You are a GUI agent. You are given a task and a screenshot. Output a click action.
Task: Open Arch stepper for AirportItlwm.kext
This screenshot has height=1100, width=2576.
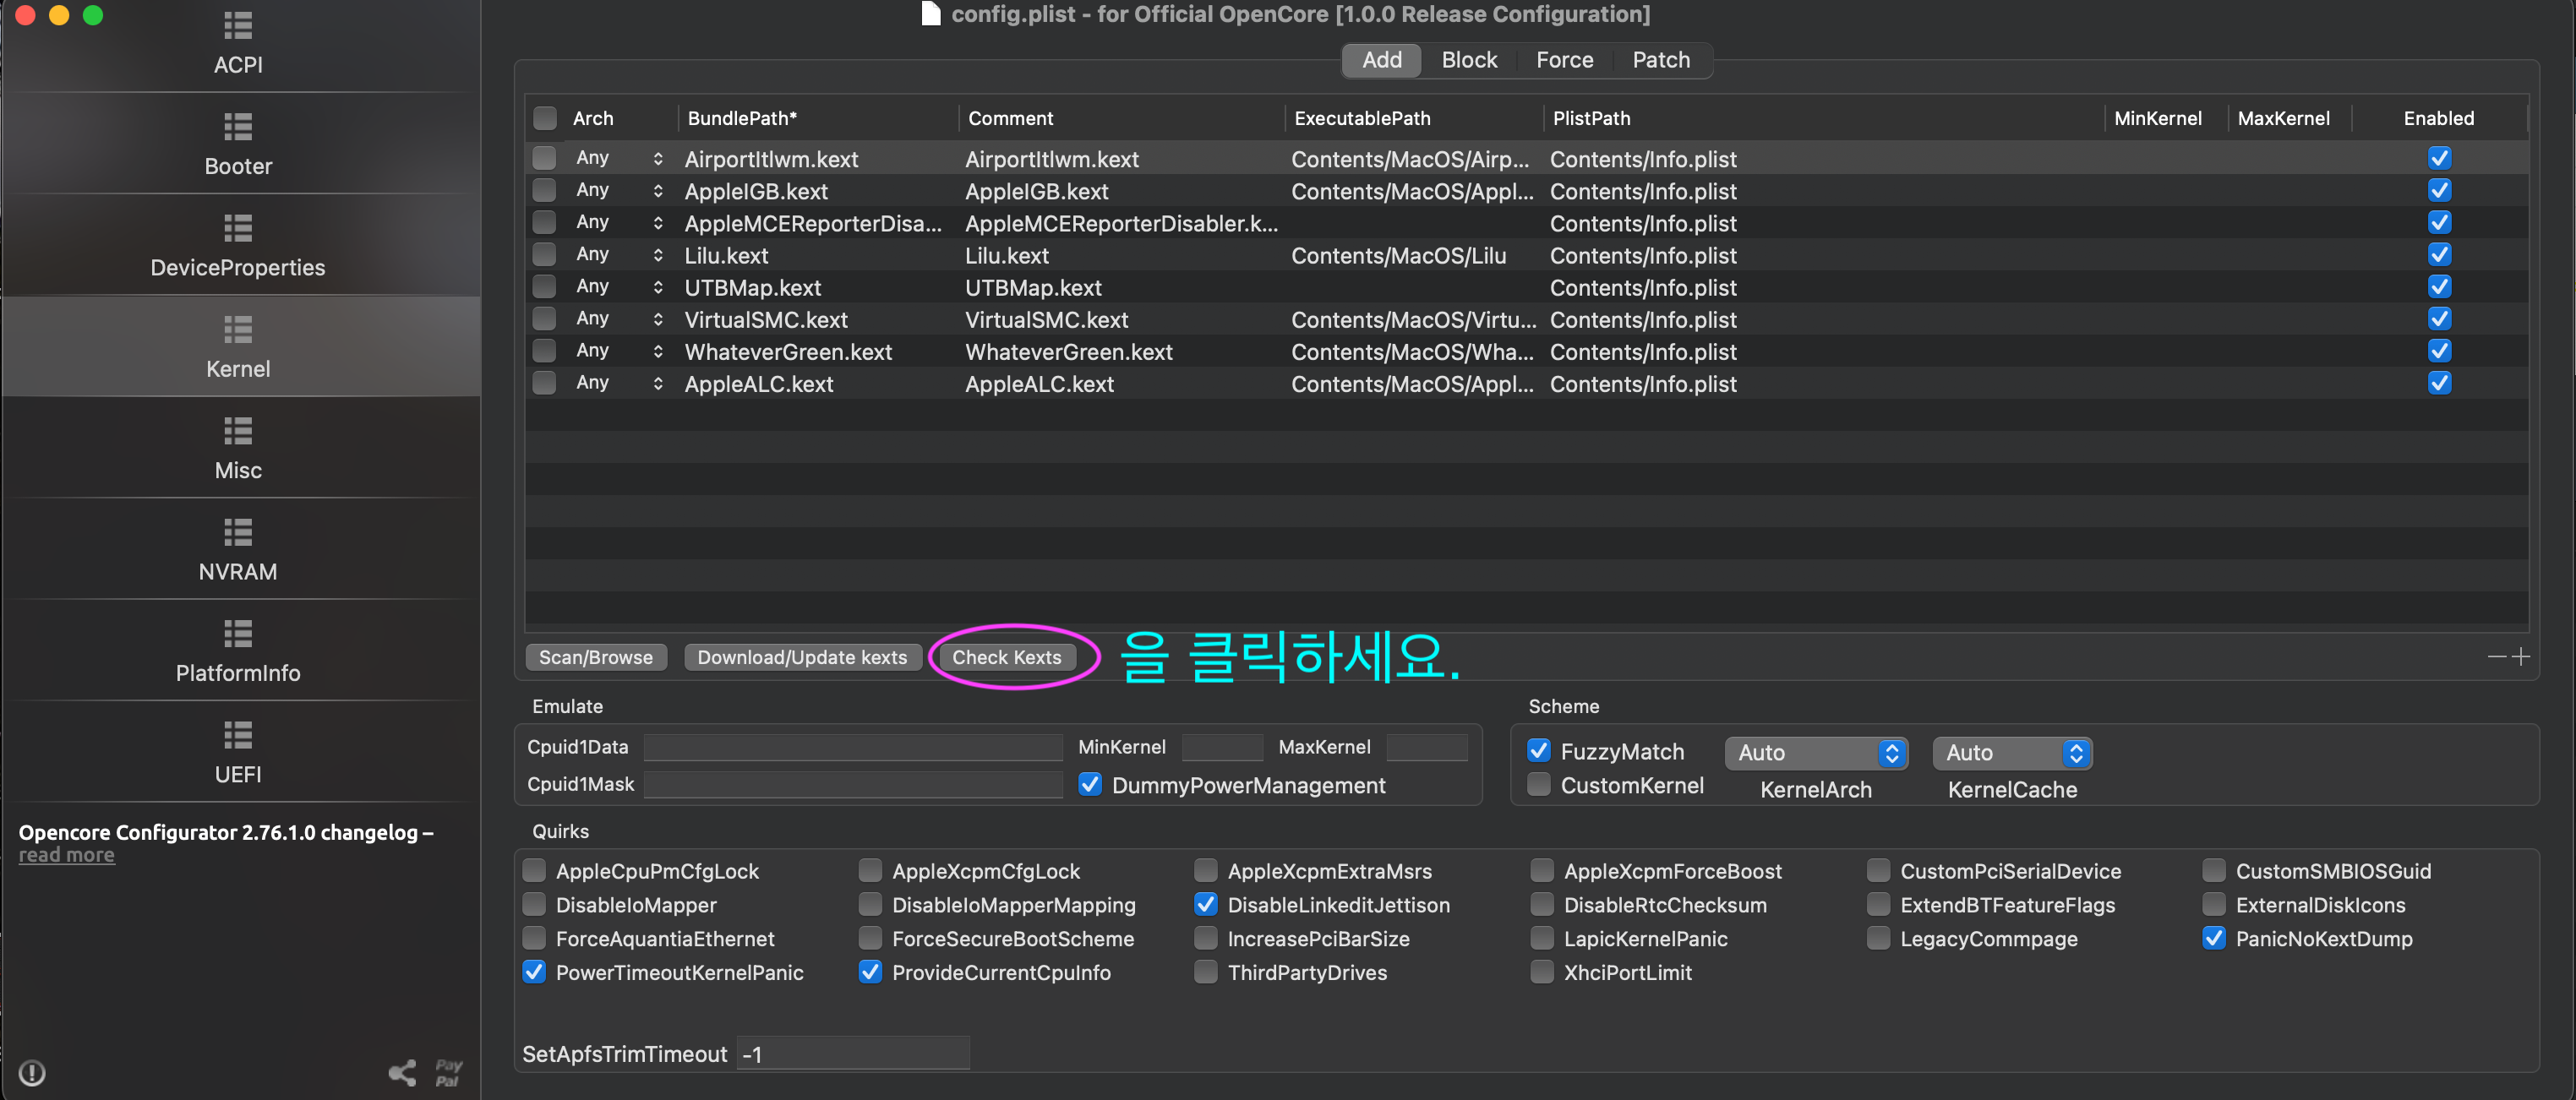tap(657, 158)
